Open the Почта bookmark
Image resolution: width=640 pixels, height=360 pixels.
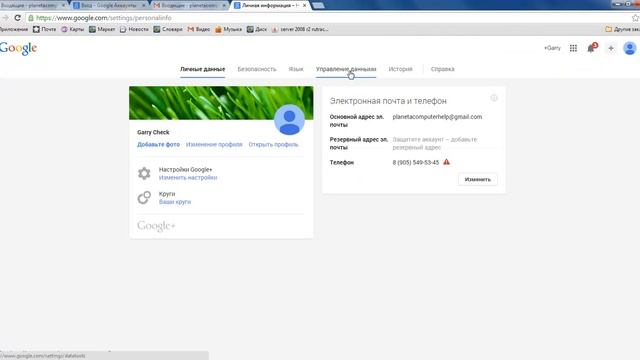pyautogui.click(x=44, y=29)
